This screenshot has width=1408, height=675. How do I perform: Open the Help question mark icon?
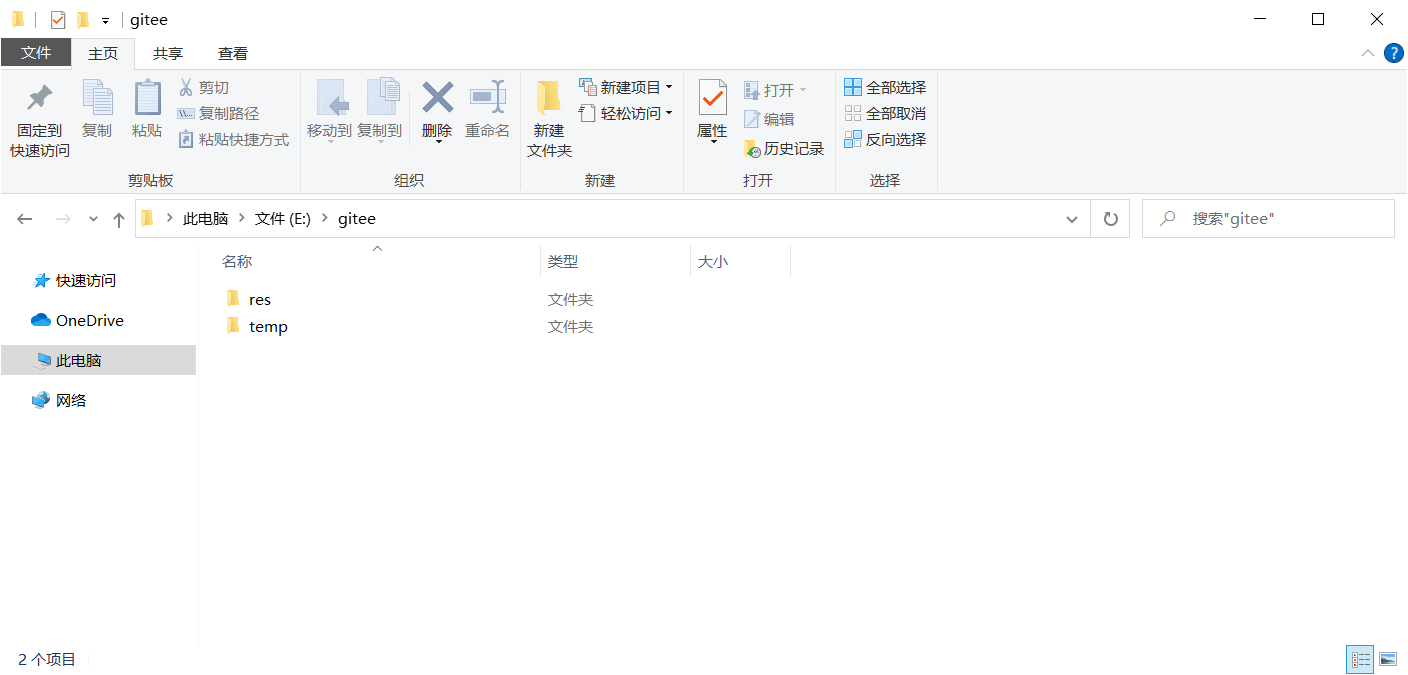click(x=1393, y=53)
